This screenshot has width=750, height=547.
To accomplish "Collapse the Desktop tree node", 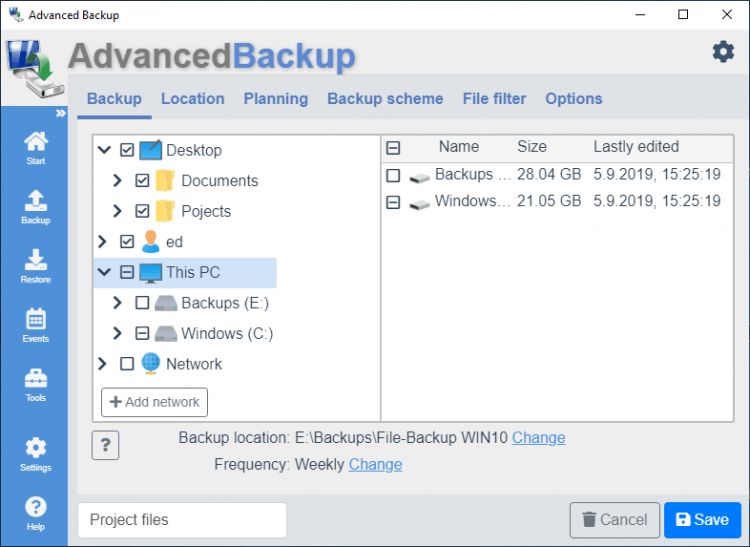I will pyautogui.click(x=104, y=150).
